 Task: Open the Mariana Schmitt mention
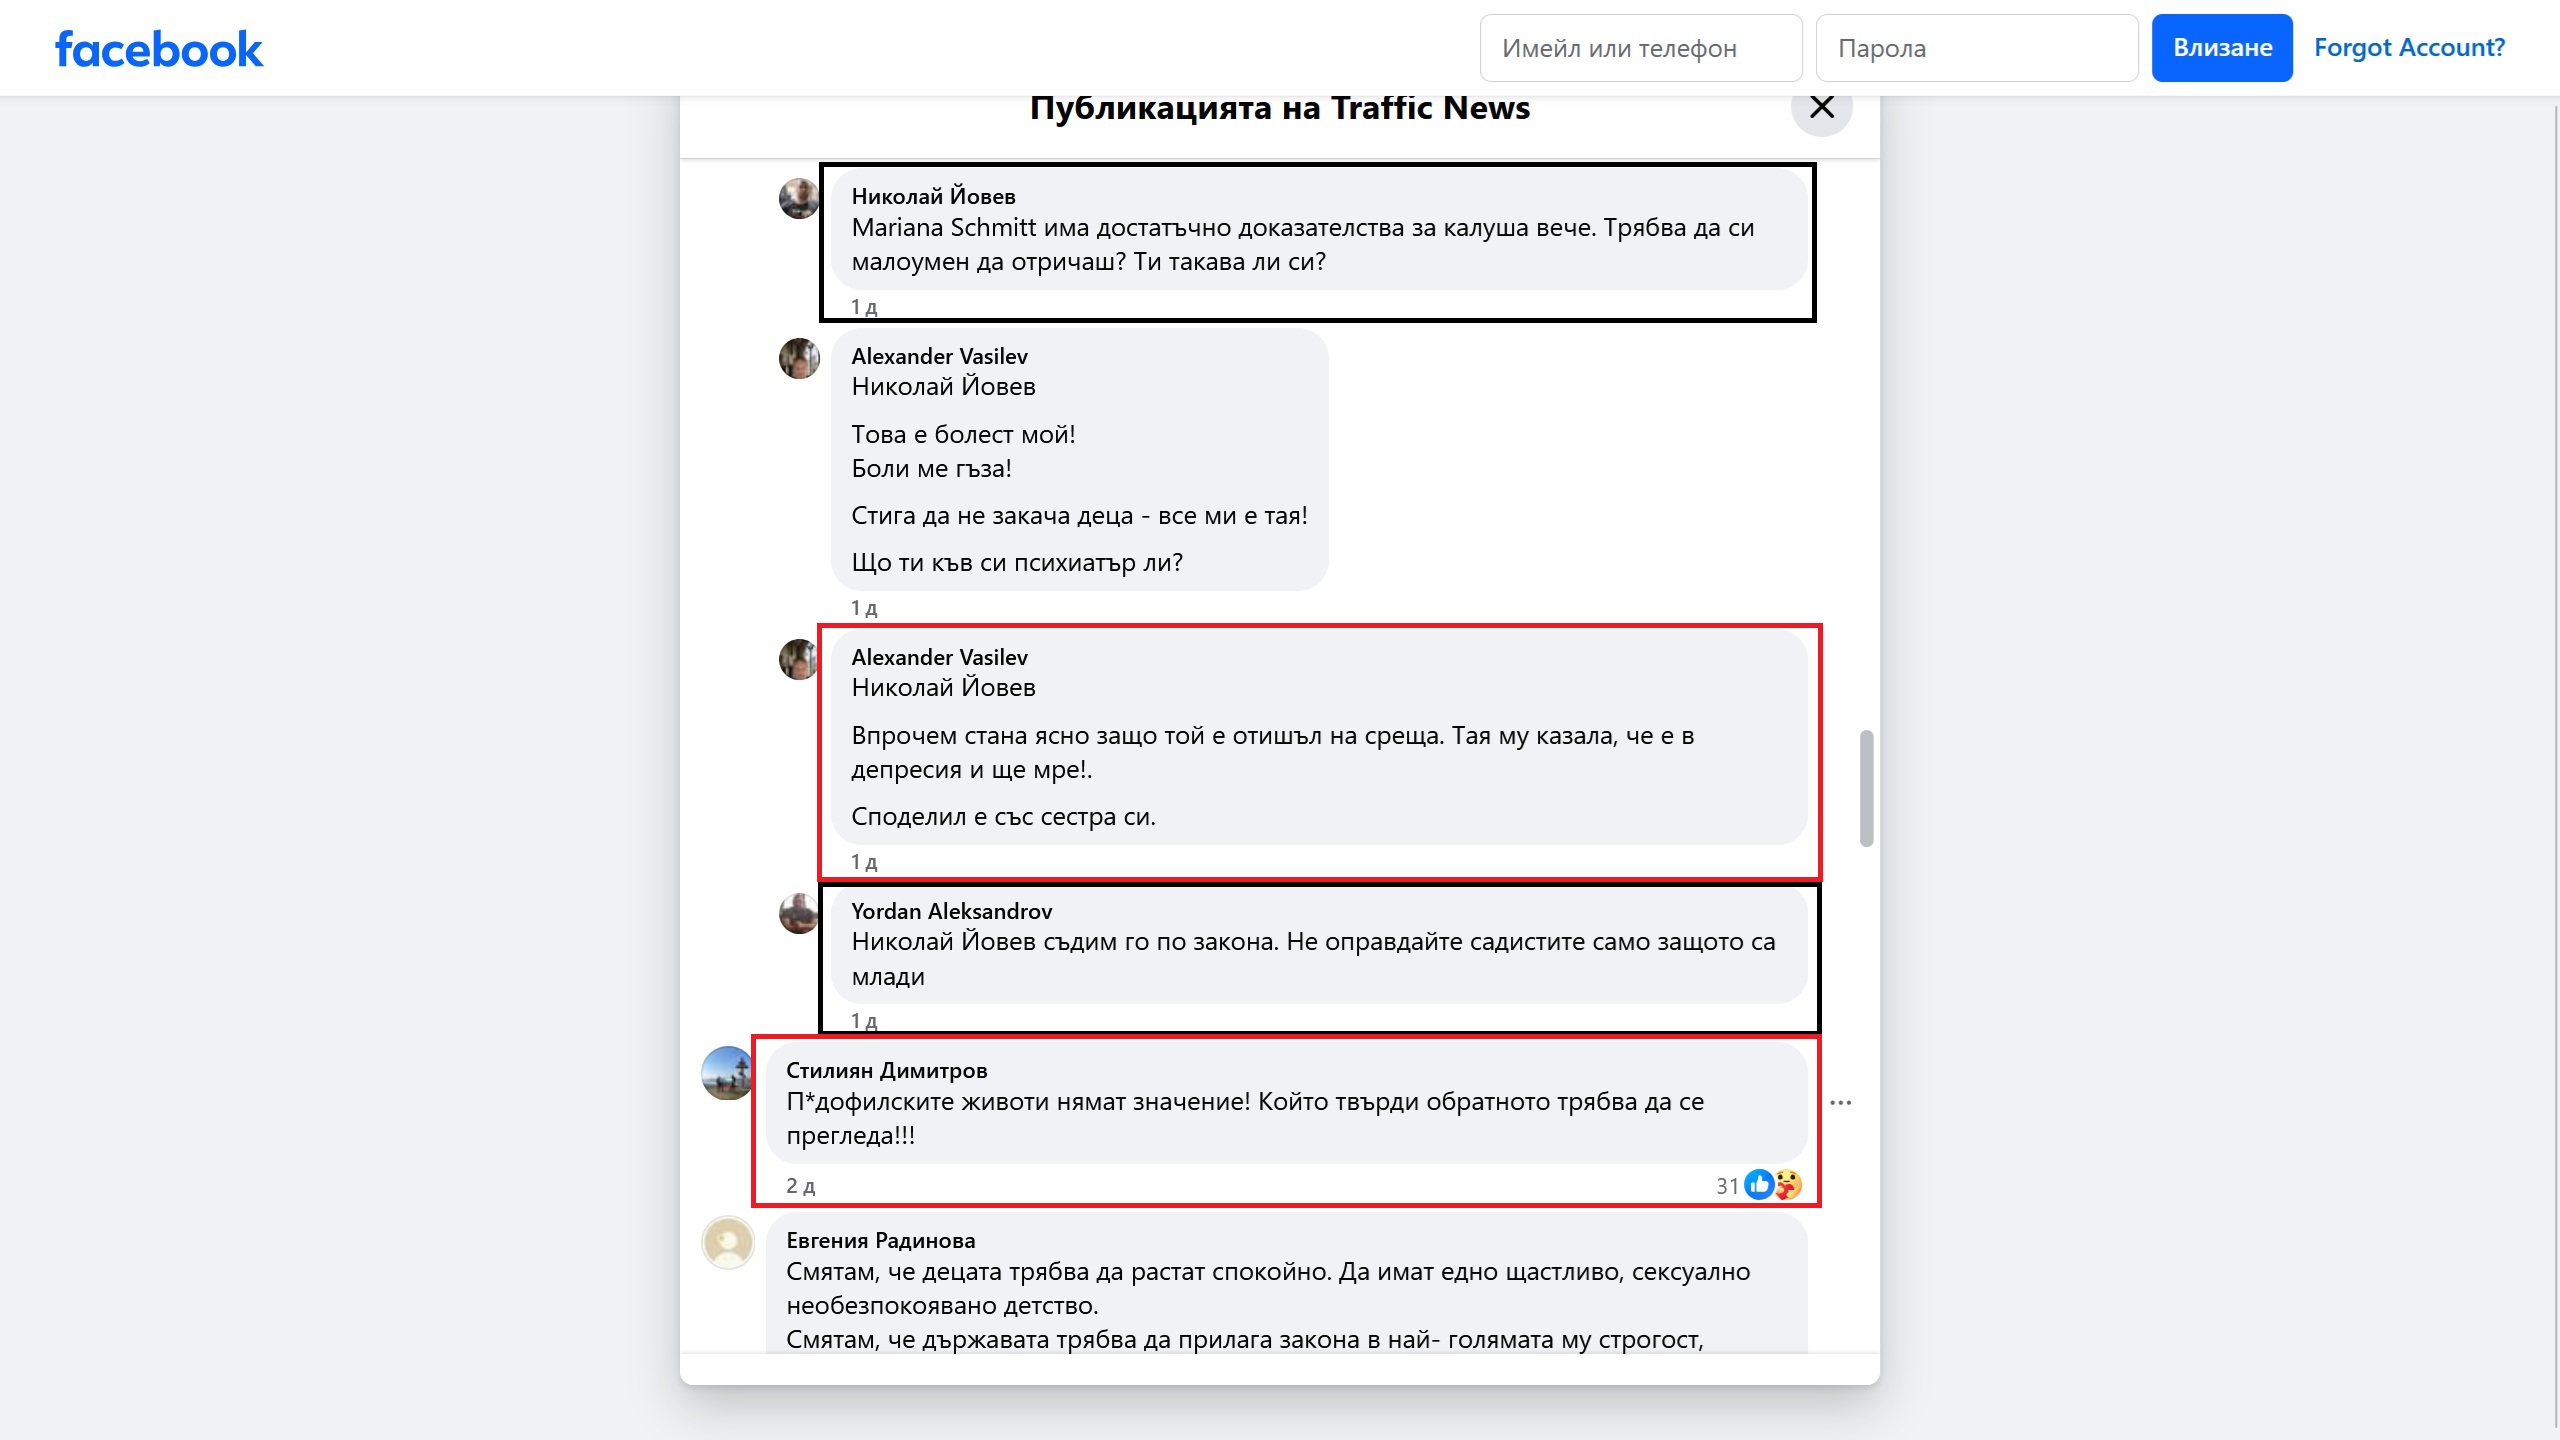point(943,228)
